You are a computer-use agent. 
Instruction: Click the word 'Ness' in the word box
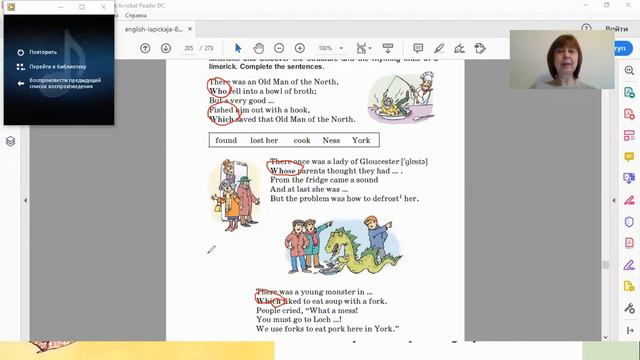pos(331,140)
